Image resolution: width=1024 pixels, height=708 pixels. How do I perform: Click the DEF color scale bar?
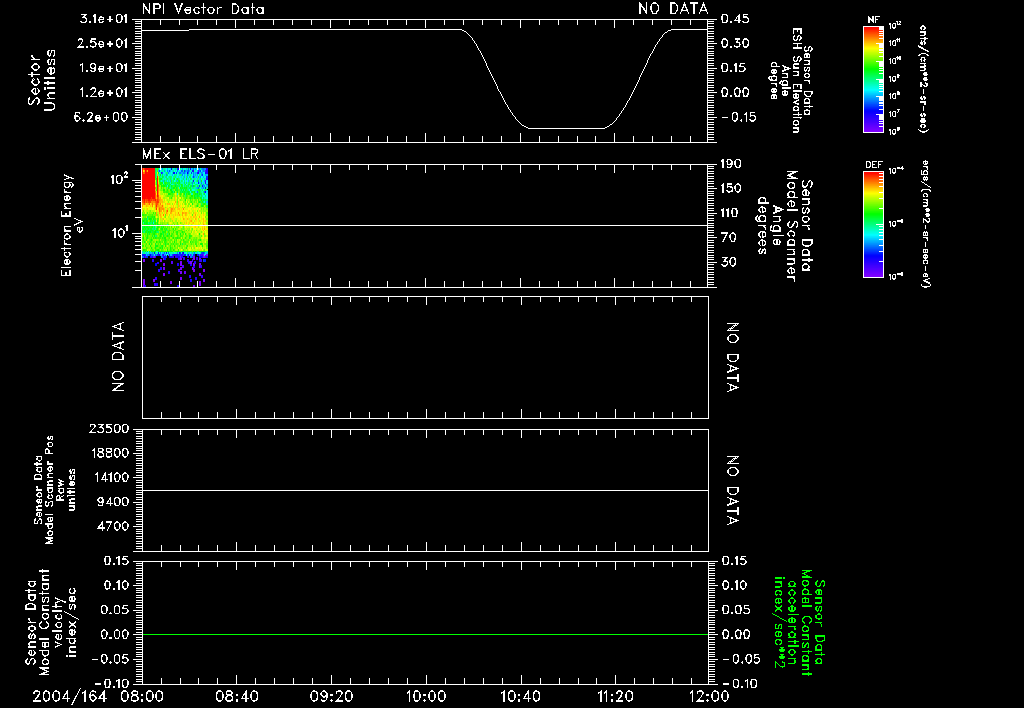pyautogui.click(x=873, y=224)
